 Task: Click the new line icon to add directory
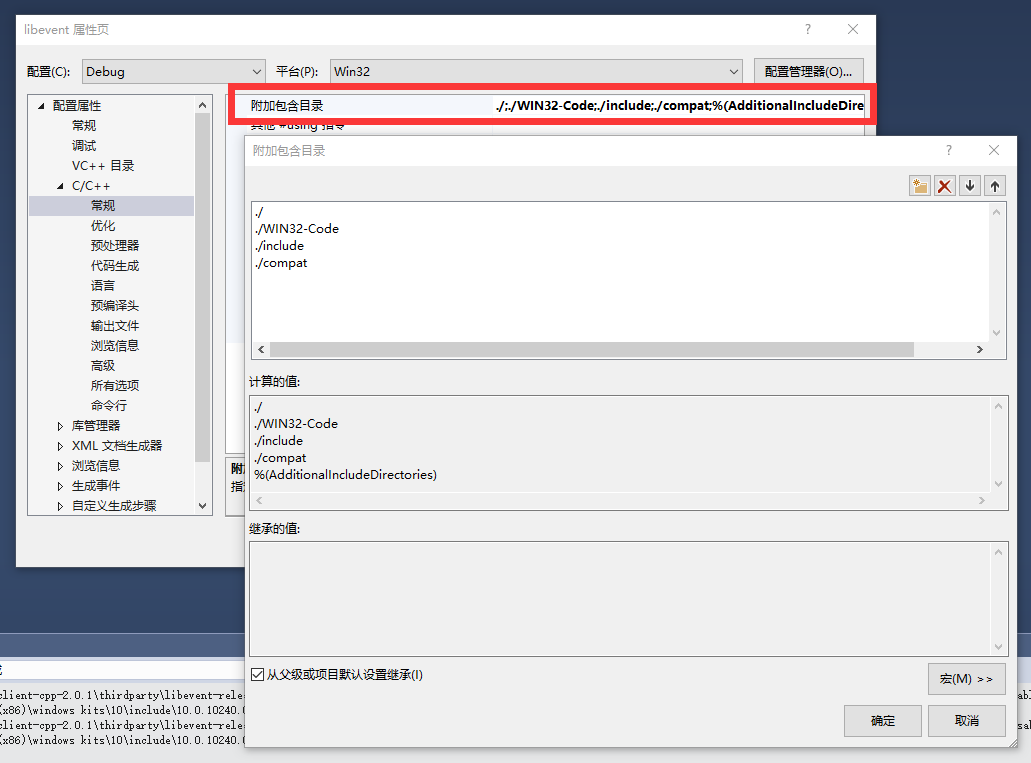tap(919, 185)
